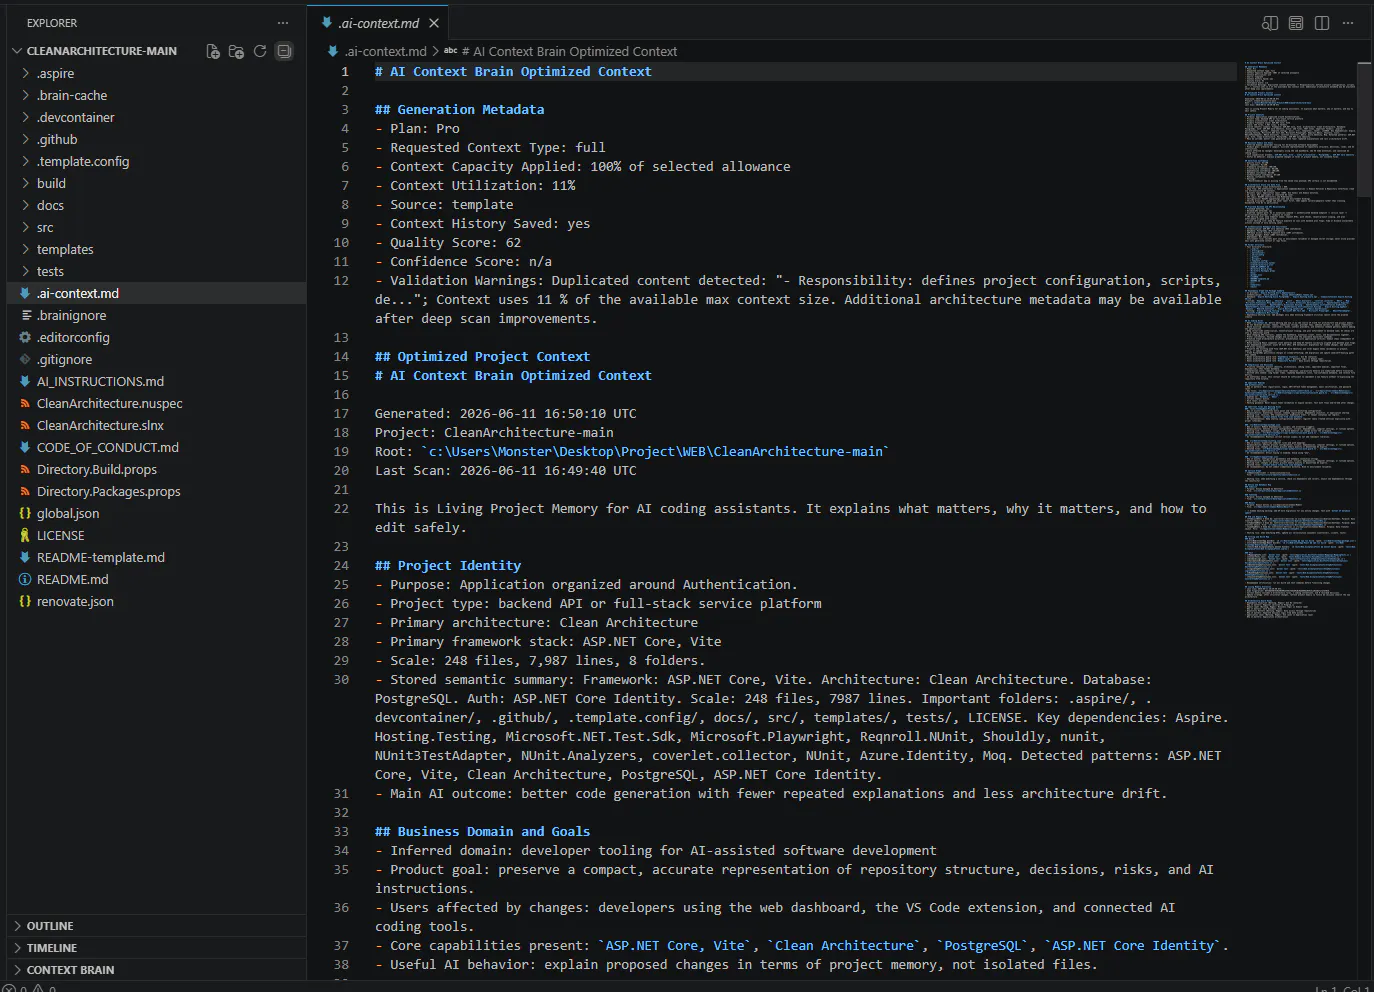The width and height of the screenshot is (1374, 992).
Task: Create a new file in the Explorer
Action: (213, 51)
